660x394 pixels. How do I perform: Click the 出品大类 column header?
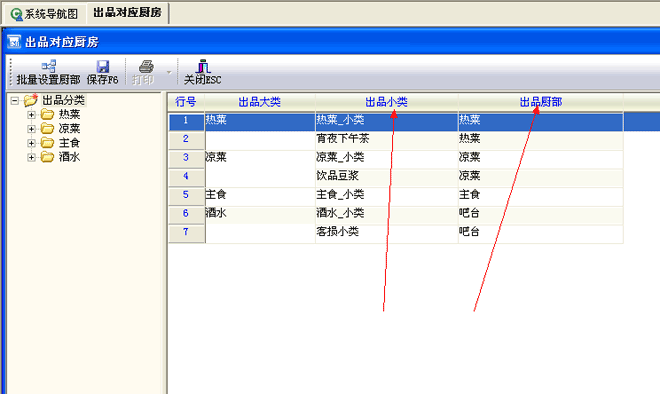(260, 102)
